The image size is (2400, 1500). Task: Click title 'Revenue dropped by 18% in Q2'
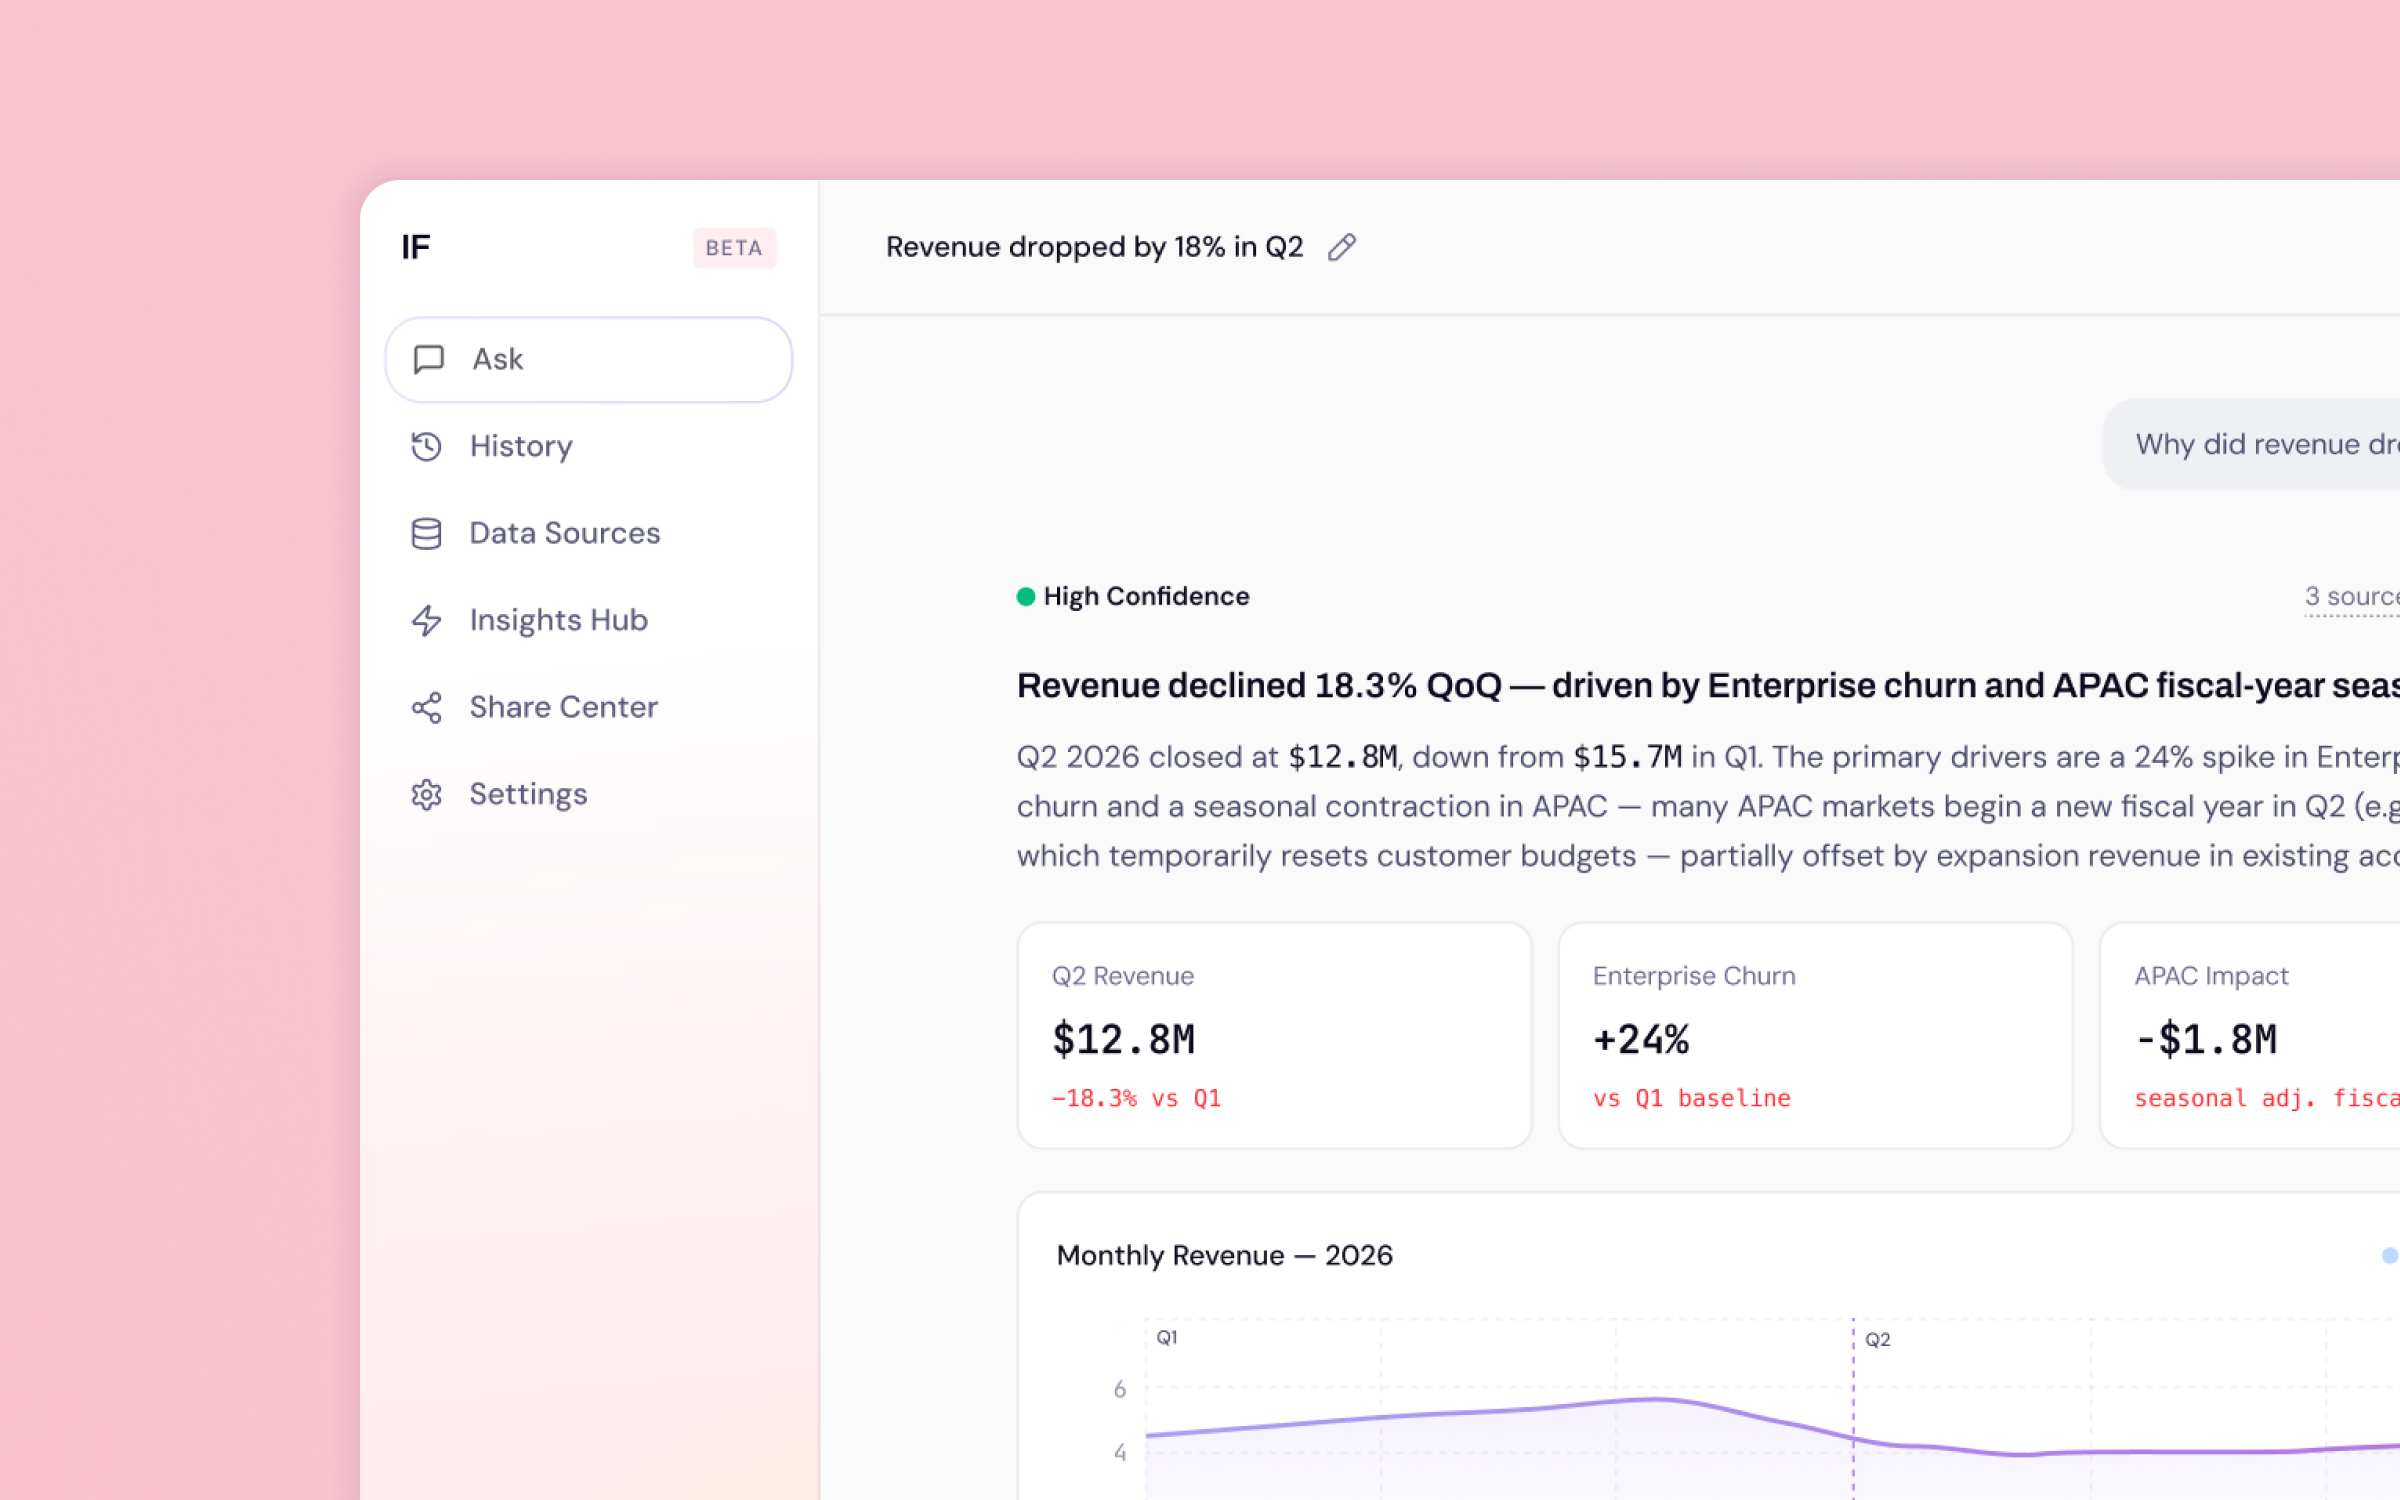click(x=1094, y=247)
